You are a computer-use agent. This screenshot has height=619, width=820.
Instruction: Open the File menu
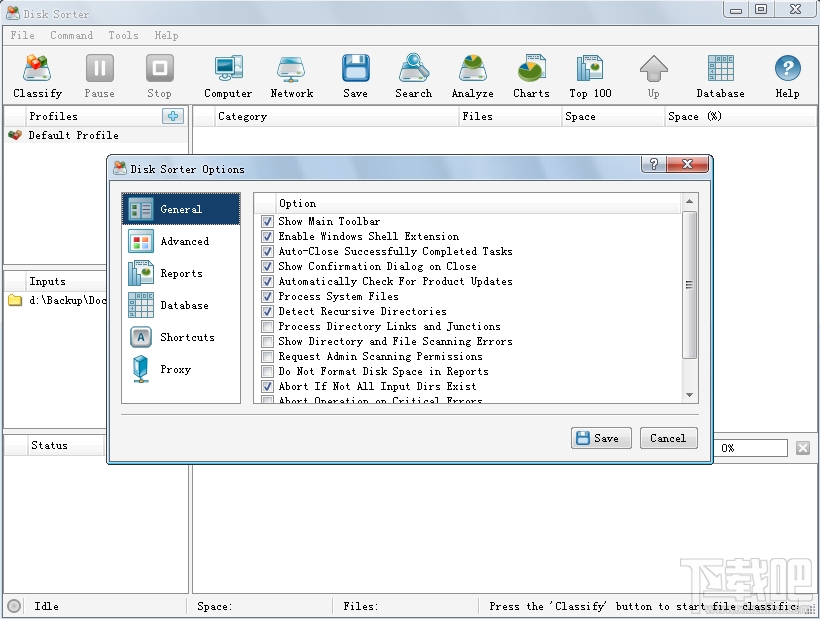pyautogui.click(x=22, y=35)
